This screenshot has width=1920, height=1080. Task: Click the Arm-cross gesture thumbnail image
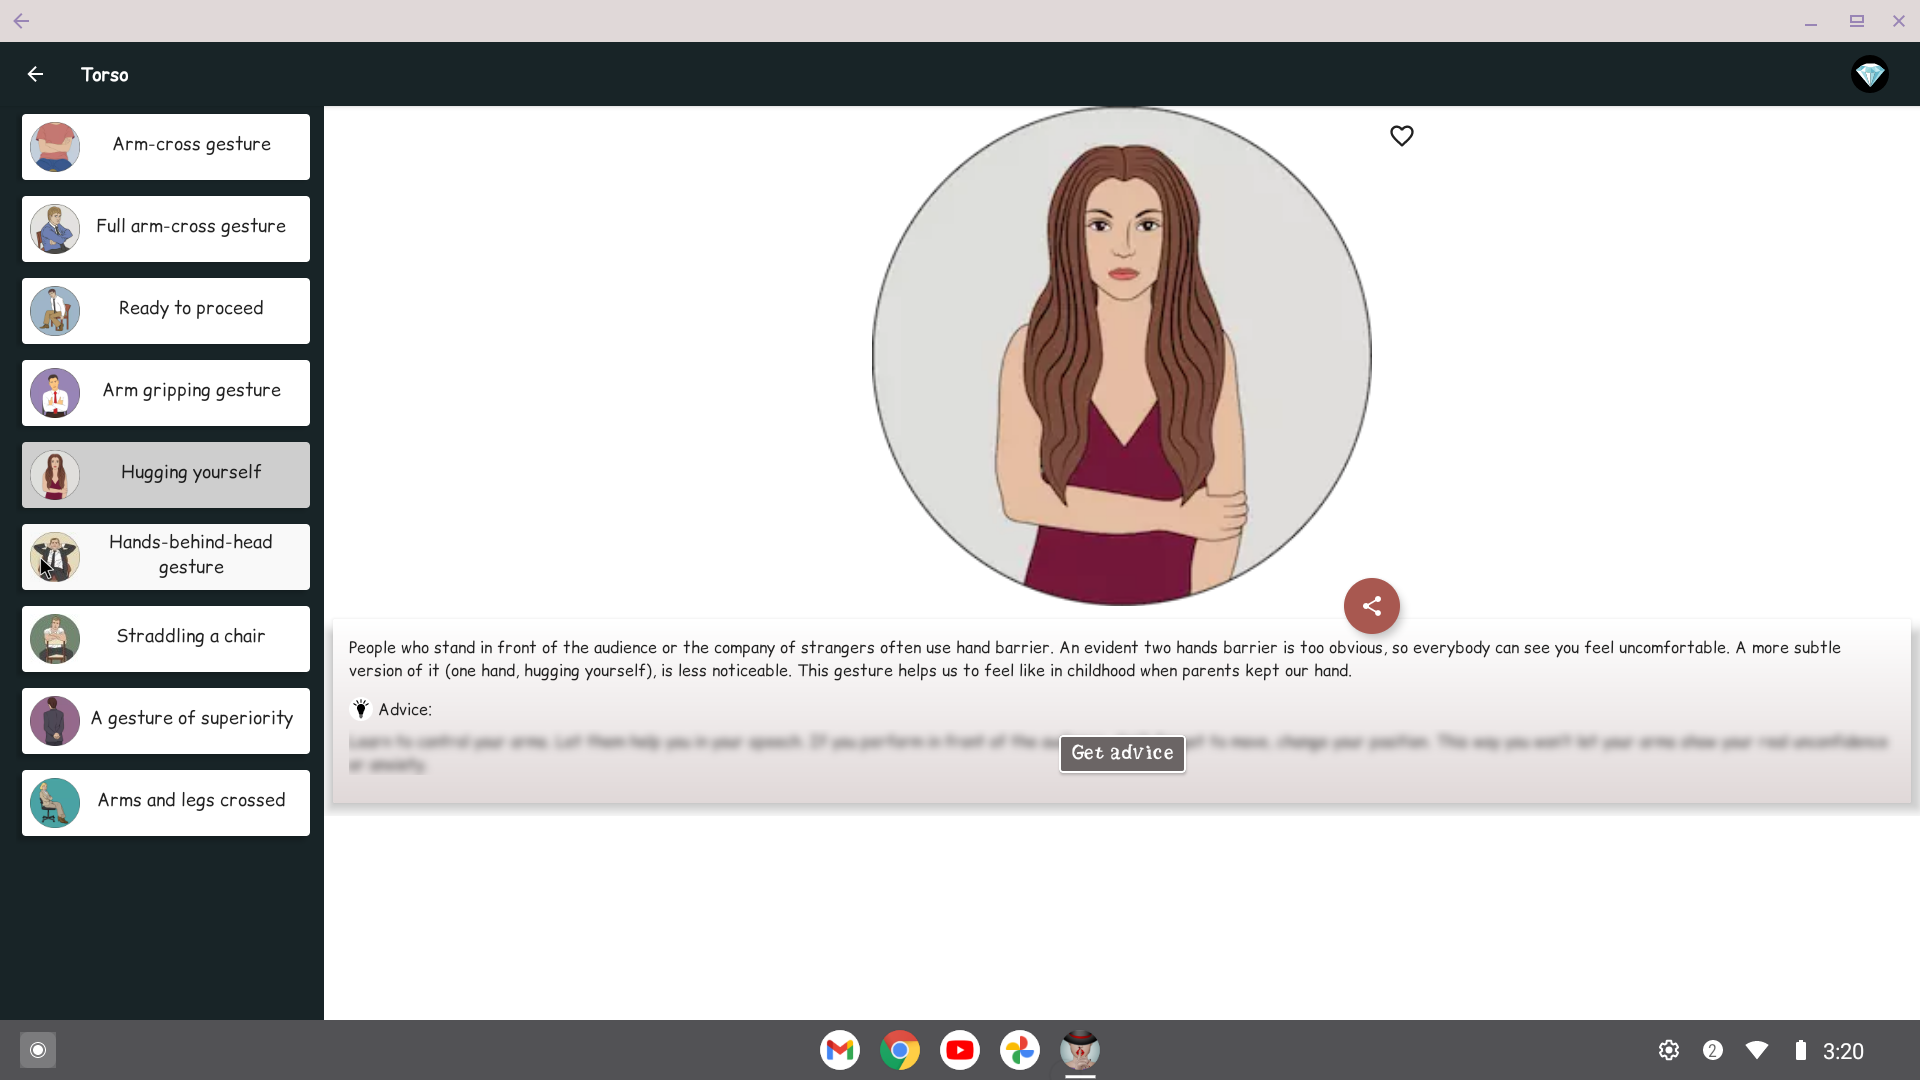coord(55,147)
